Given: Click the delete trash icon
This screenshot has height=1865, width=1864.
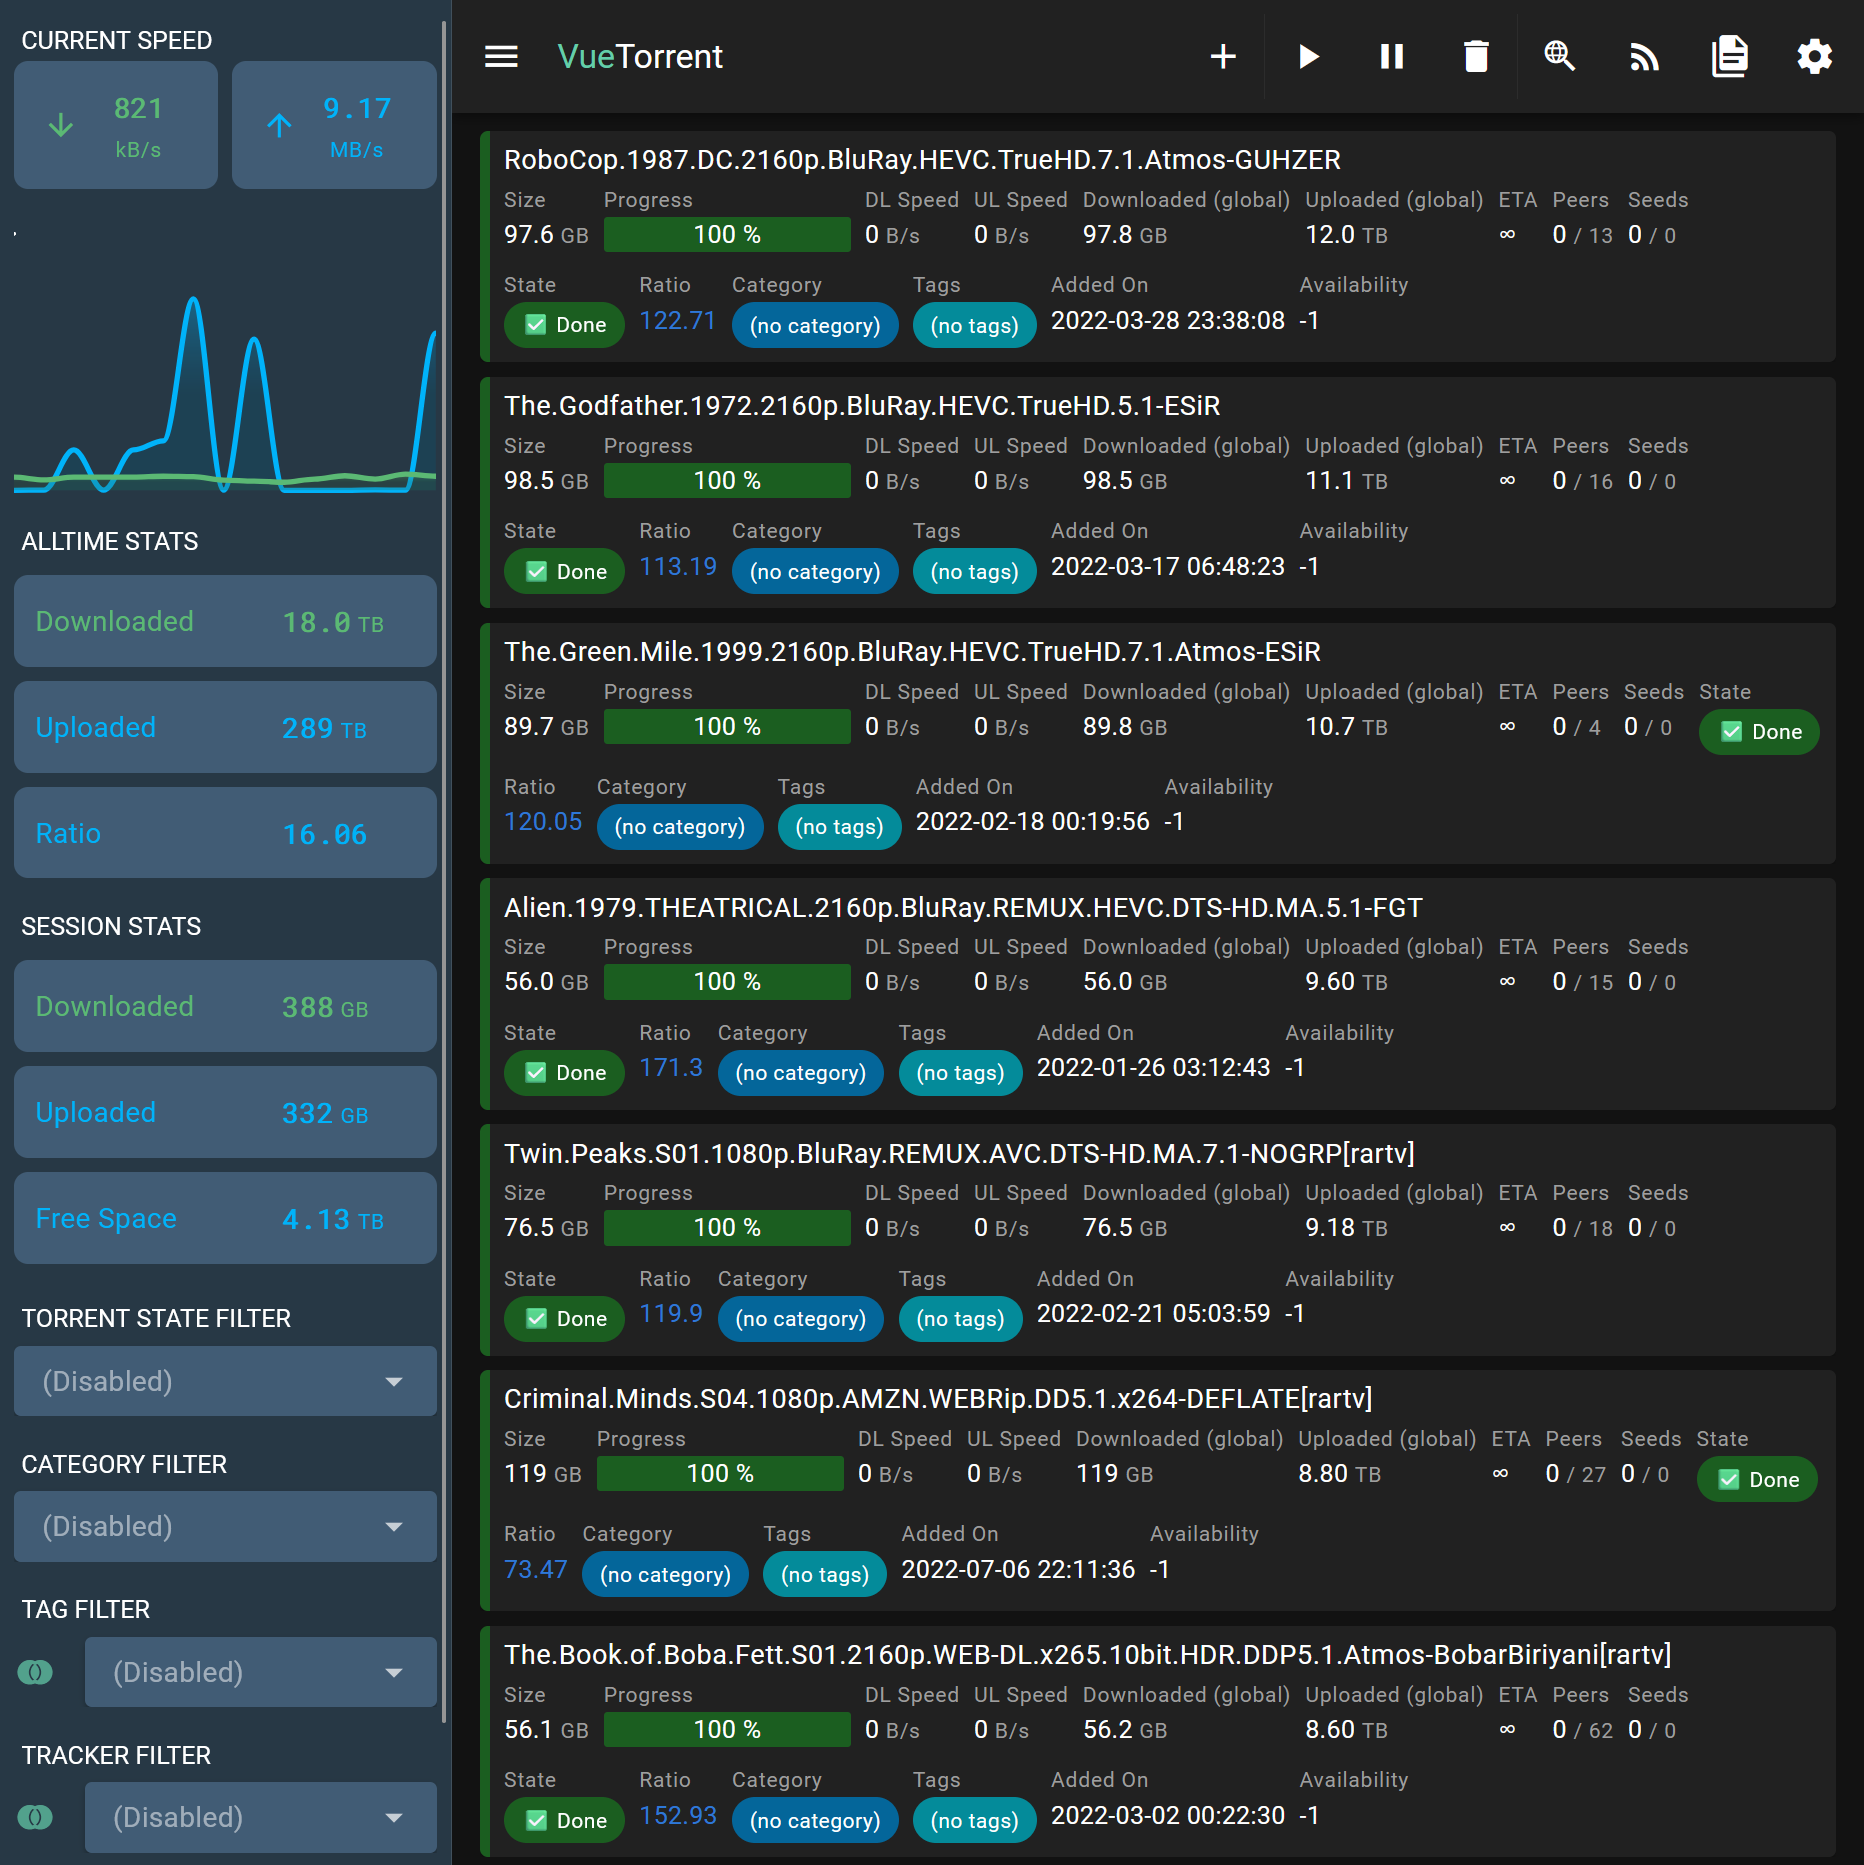Looking at the screenshot, I should click(x=1476, y=57).
